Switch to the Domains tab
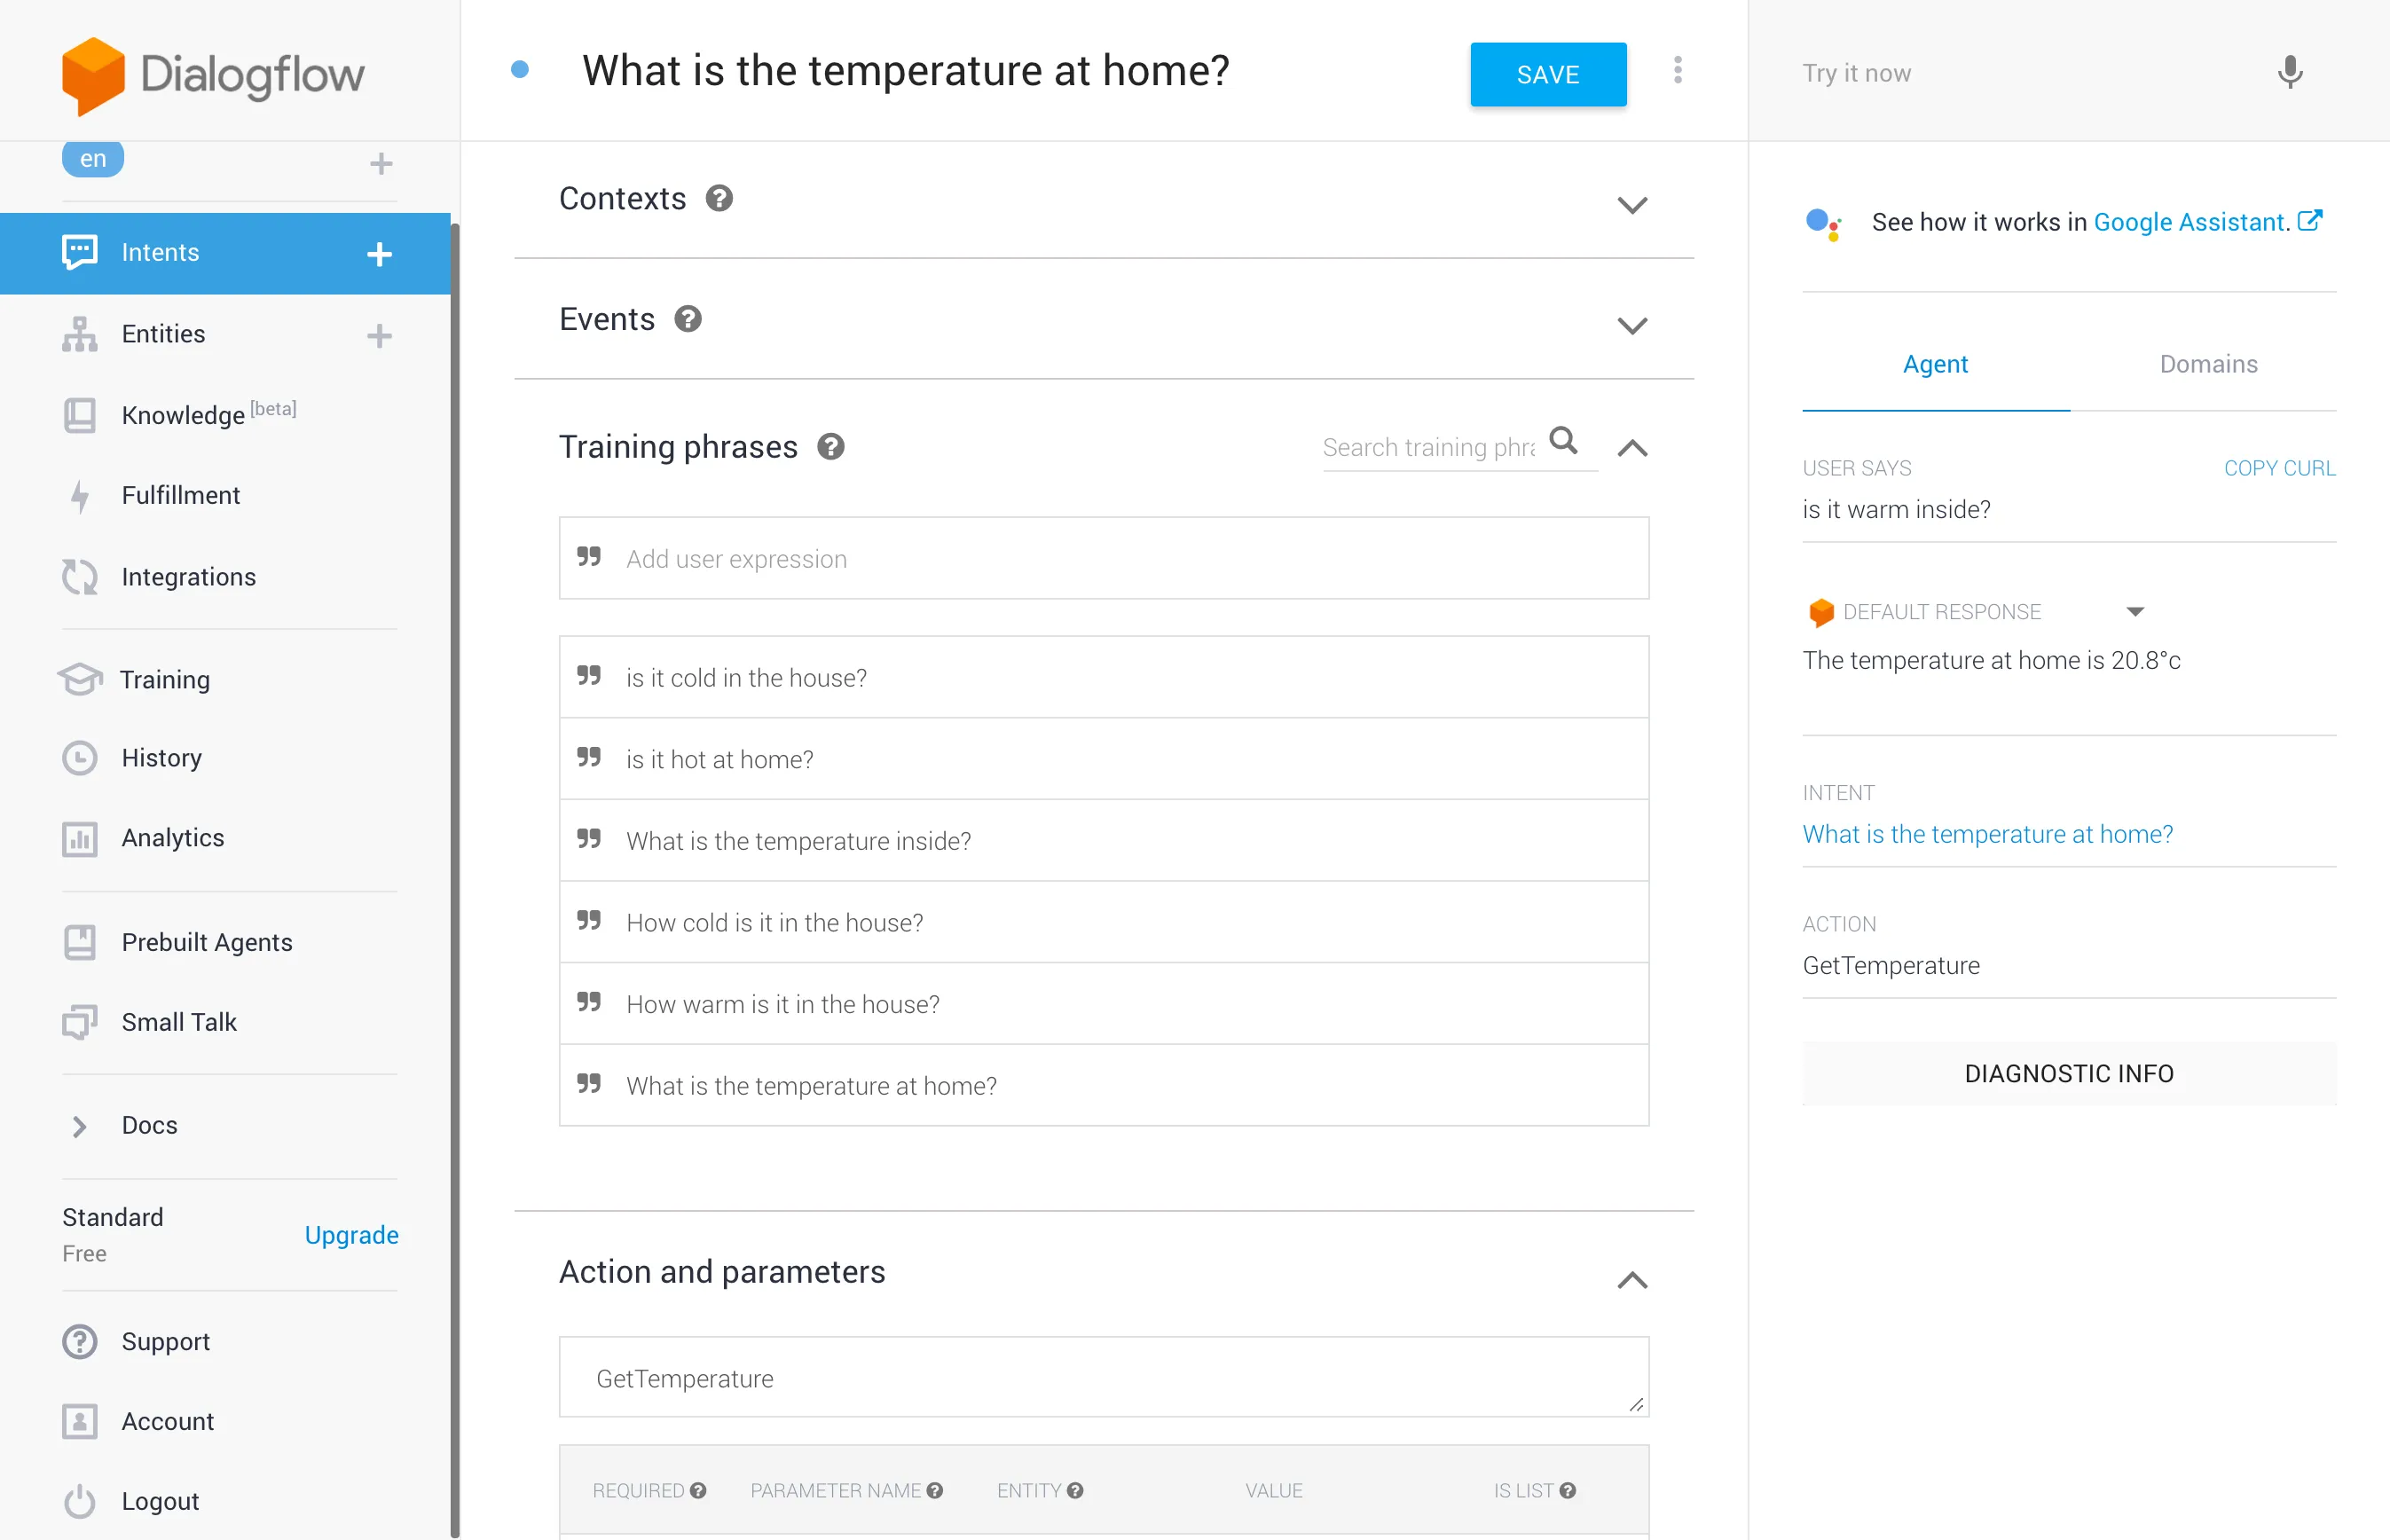The height and width of the screenshot is (1540, 2390). click(2208, 364)
